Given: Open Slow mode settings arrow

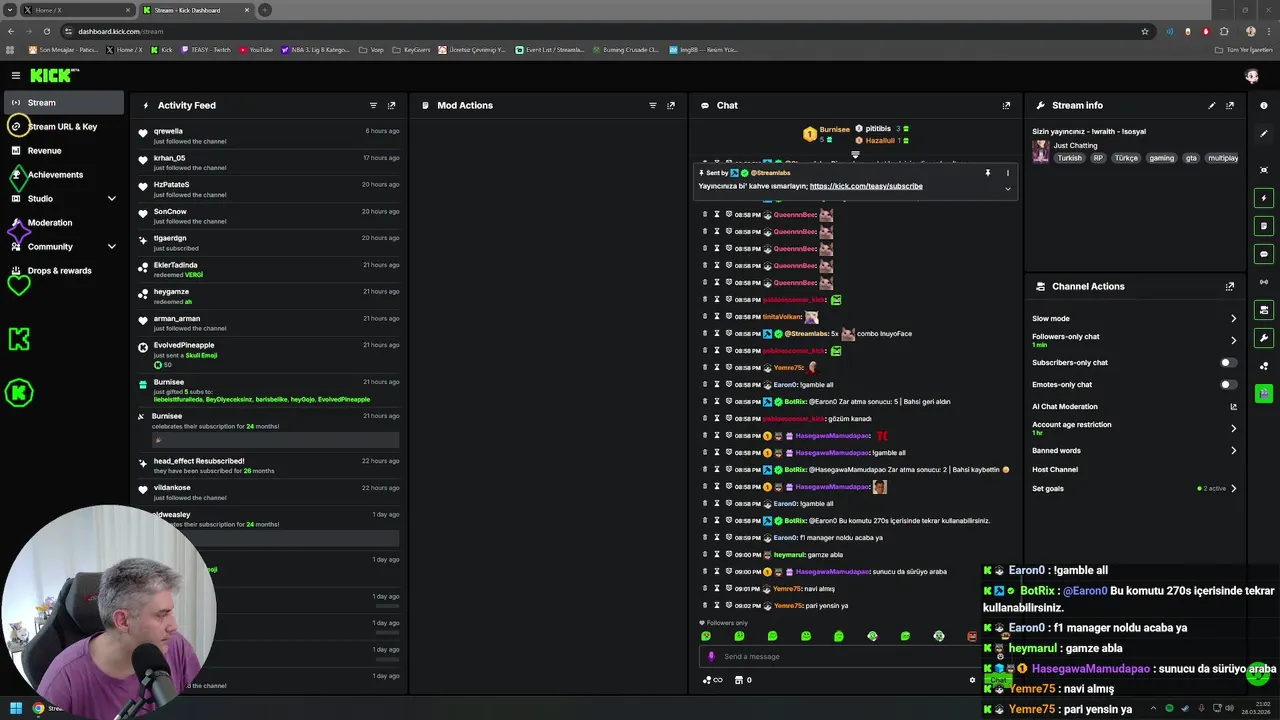Looking at the screenshot, I should tap(1233, 319).
